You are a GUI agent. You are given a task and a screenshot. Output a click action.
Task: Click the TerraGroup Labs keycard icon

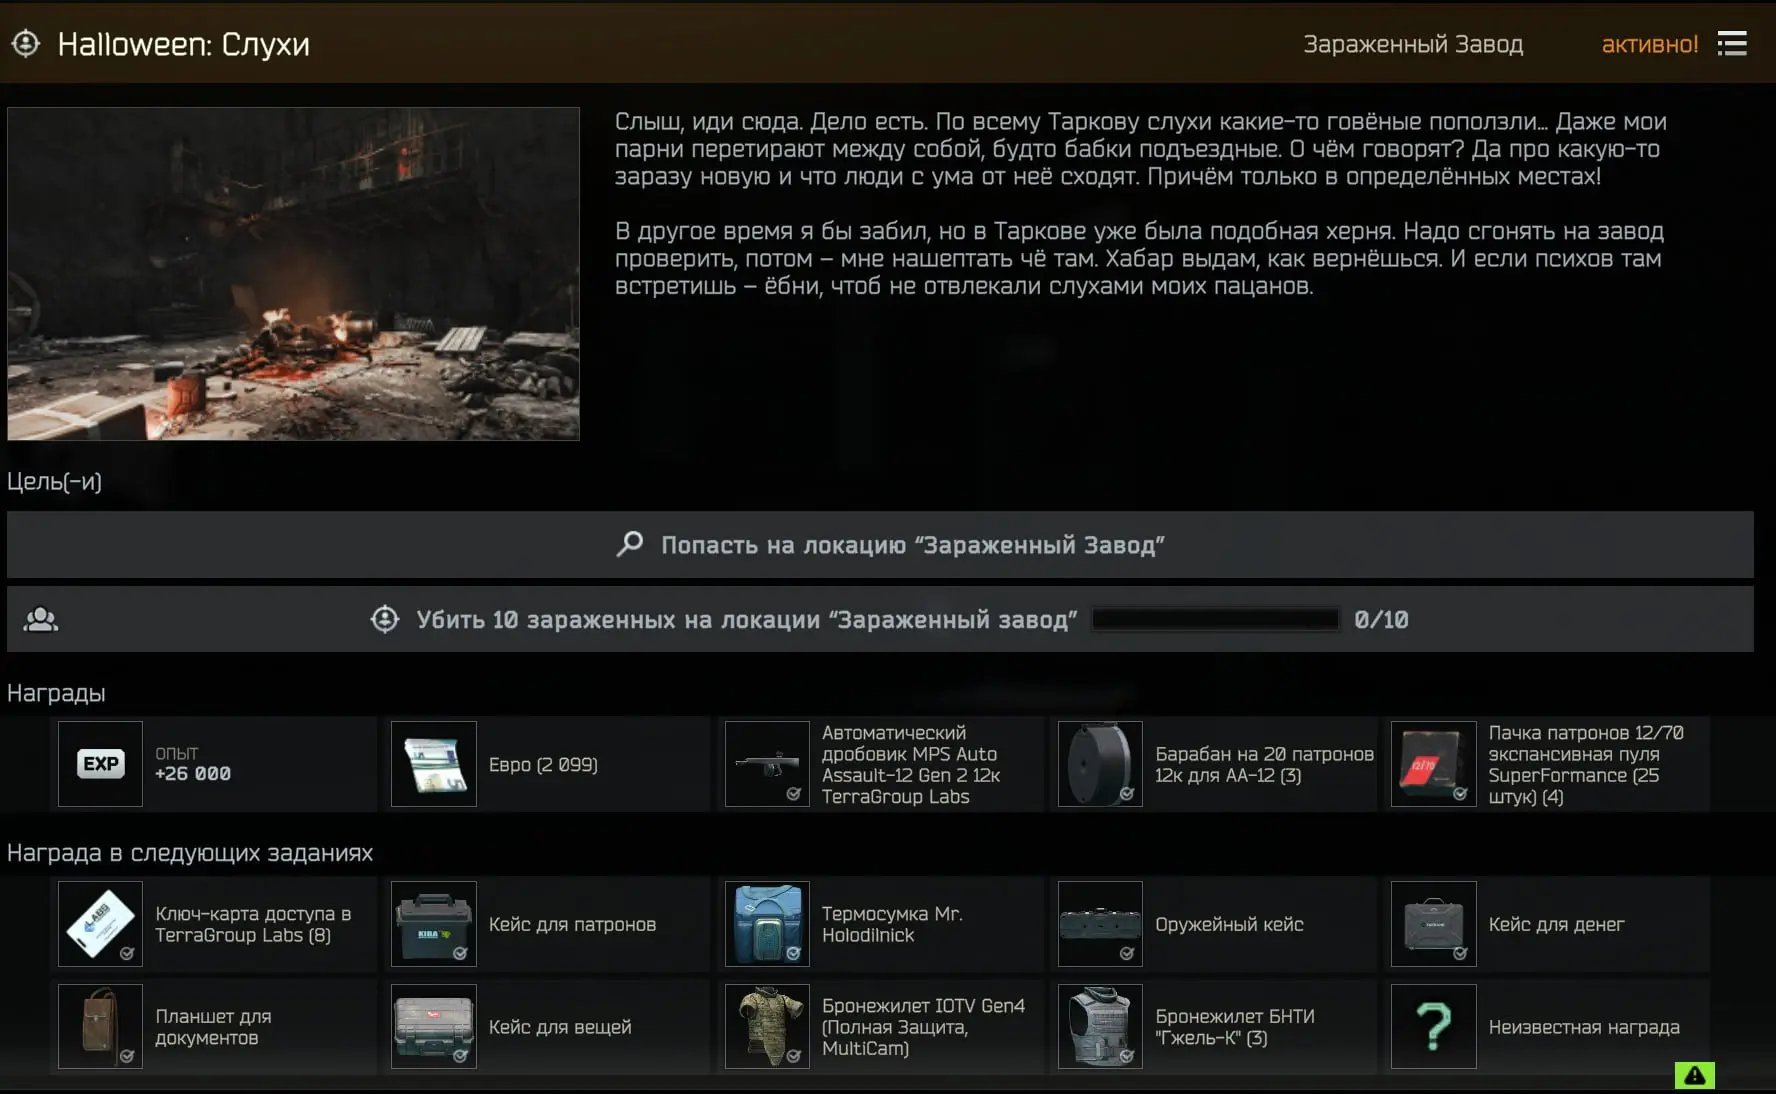(x=100, y=924)
